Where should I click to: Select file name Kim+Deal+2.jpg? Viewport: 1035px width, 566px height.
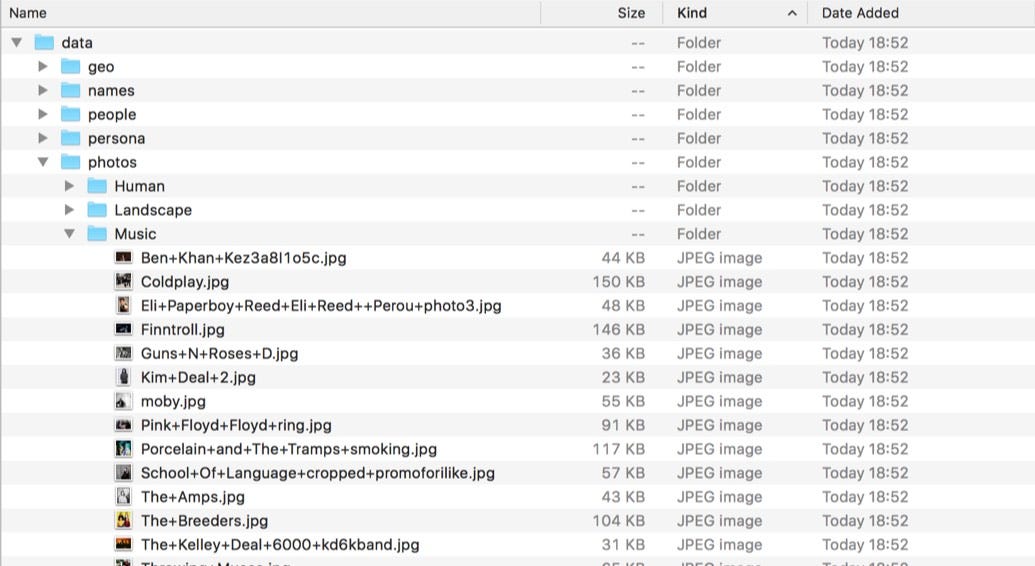(x=198, y=378)
